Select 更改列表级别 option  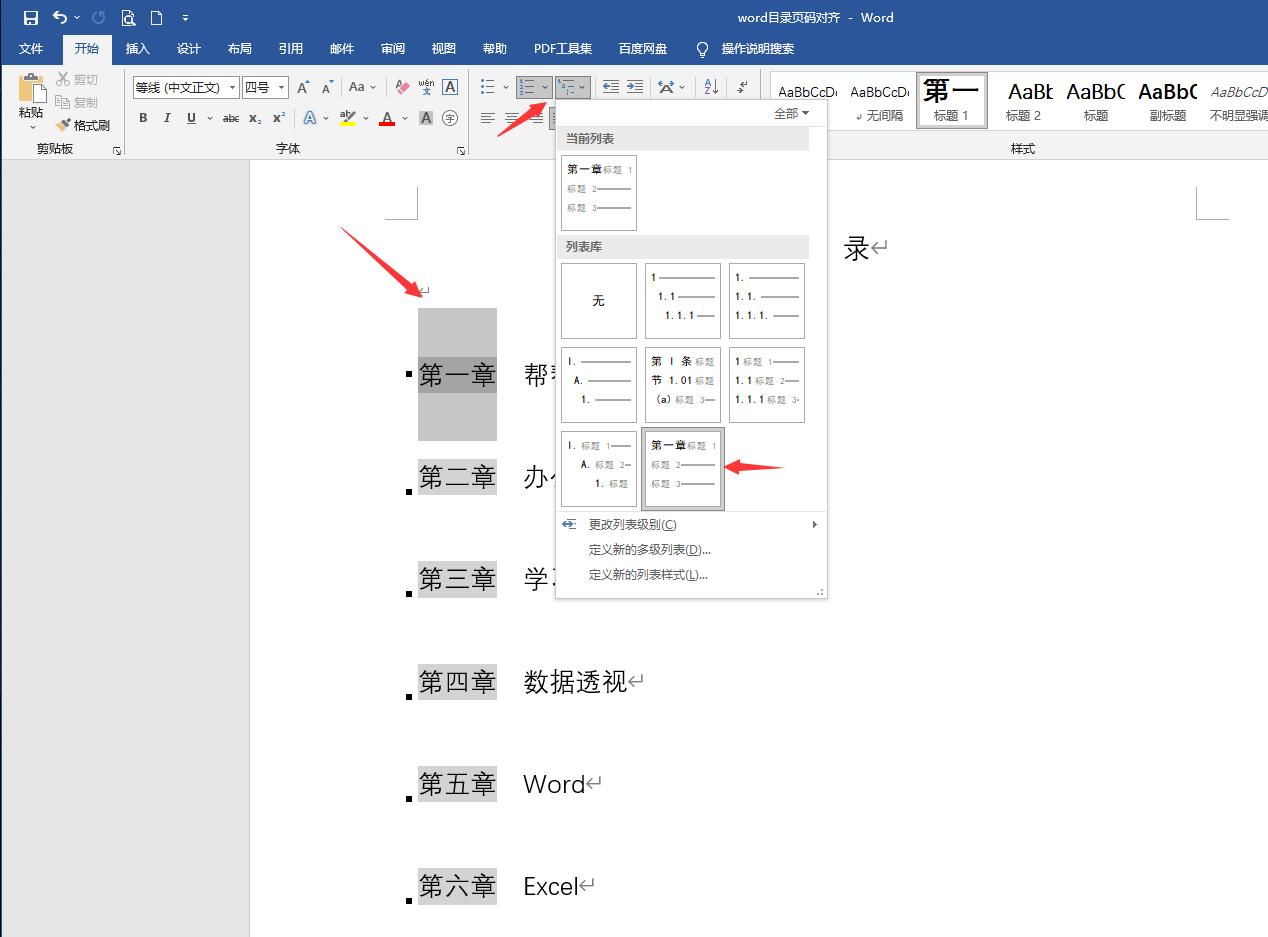point(630,524)
